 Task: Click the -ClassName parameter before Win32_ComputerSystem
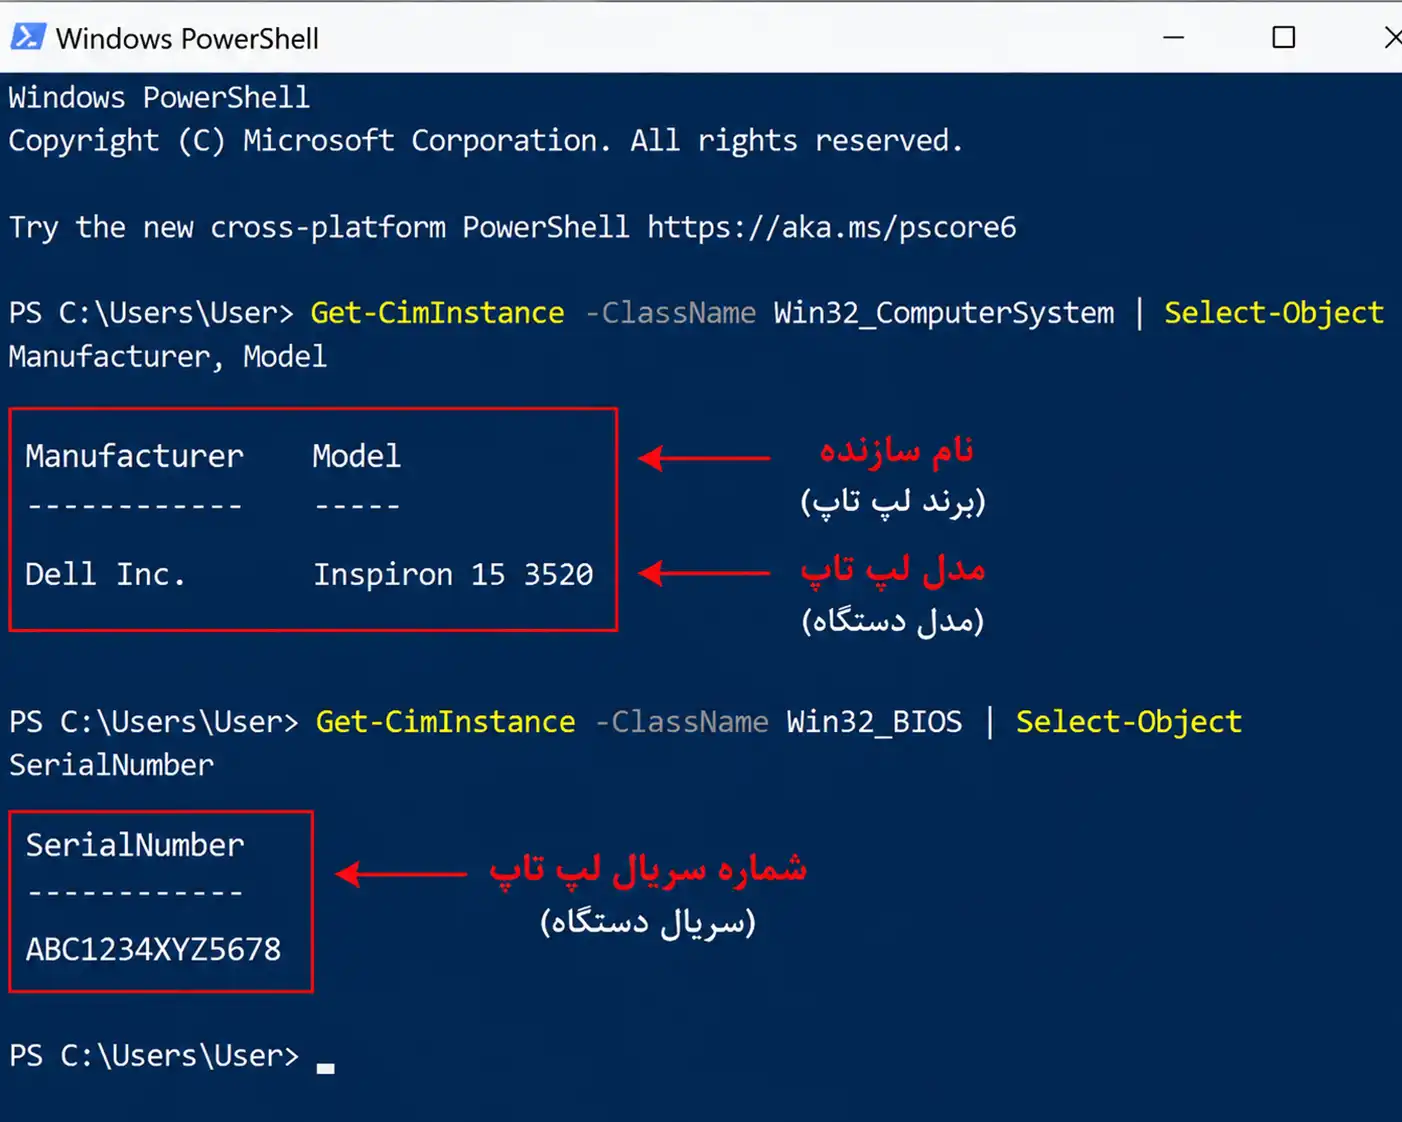(670, 313)
